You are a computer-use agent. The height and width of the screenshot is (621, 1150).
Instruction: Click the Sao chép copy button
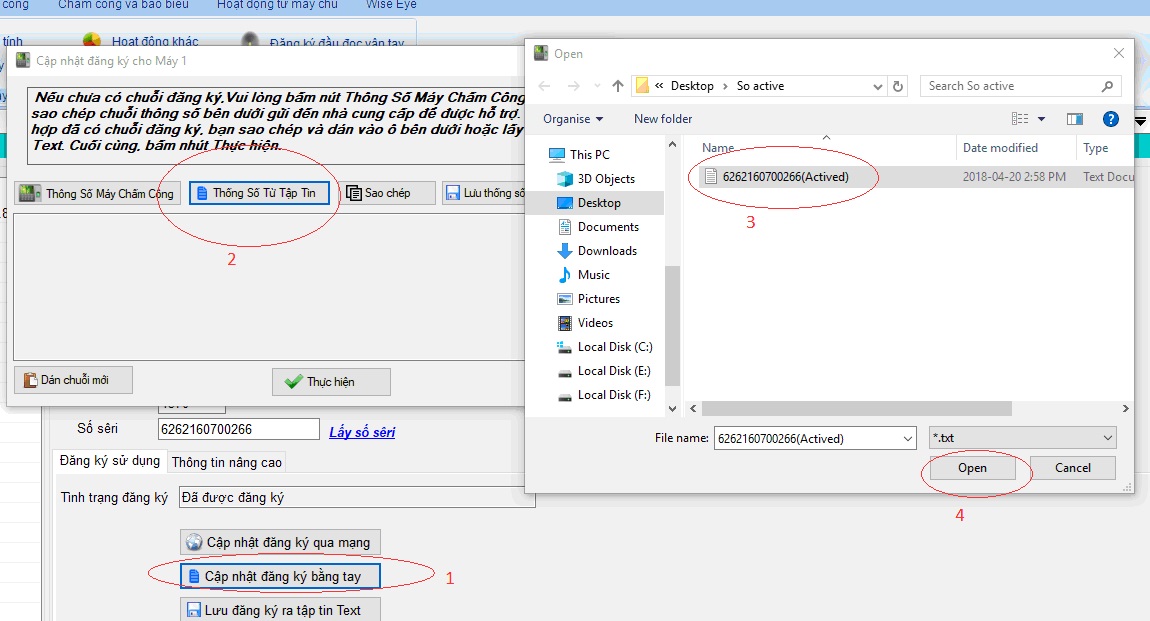[388, 193]
